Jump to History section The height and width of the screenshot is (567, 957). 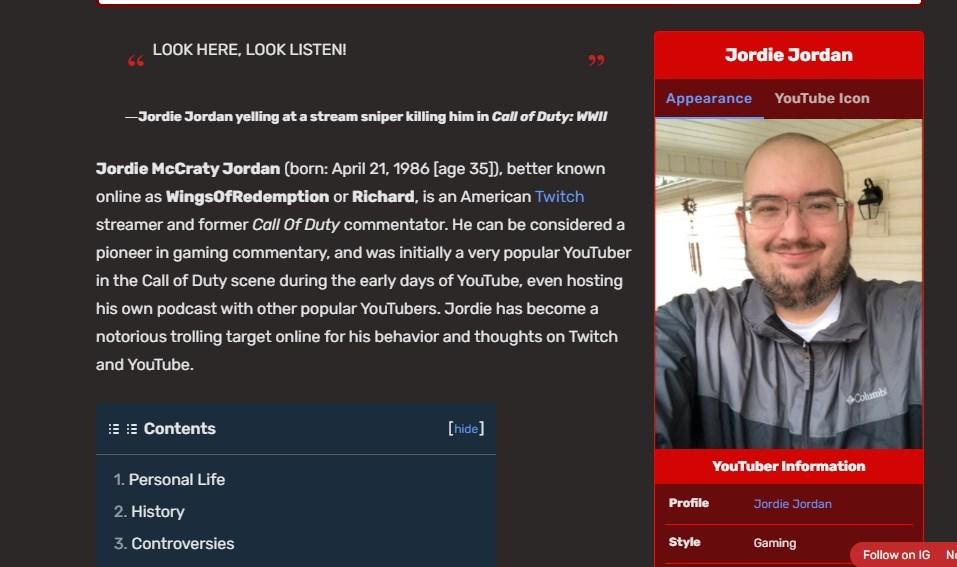click(x=157, y=511)
